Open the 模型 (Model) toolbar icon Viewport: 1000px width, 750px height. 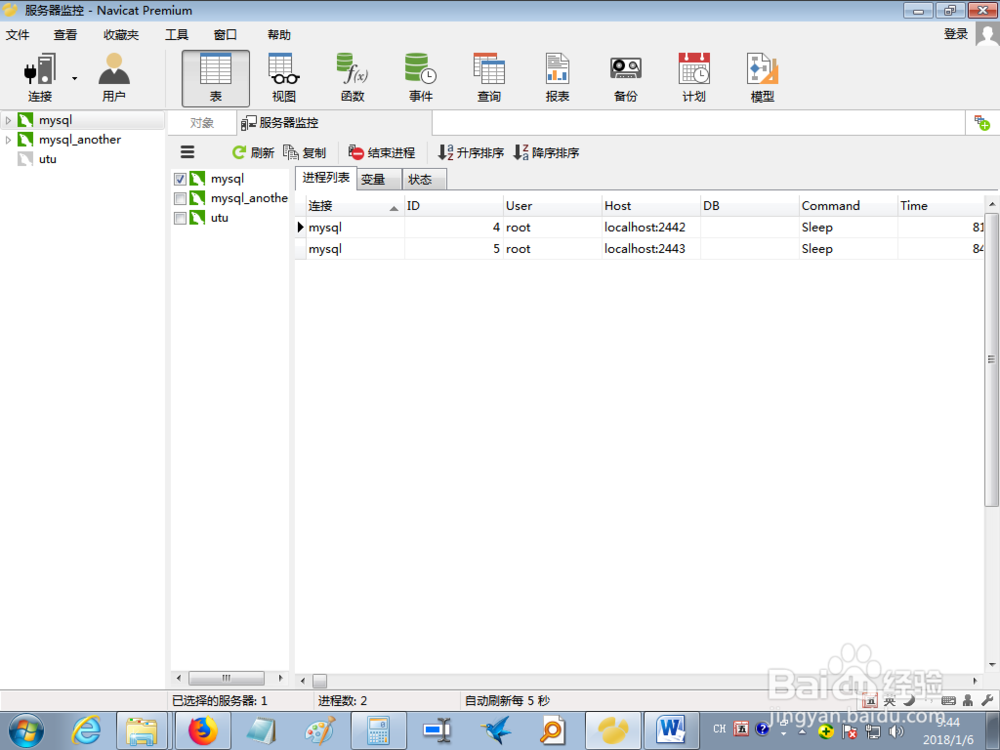762,78
